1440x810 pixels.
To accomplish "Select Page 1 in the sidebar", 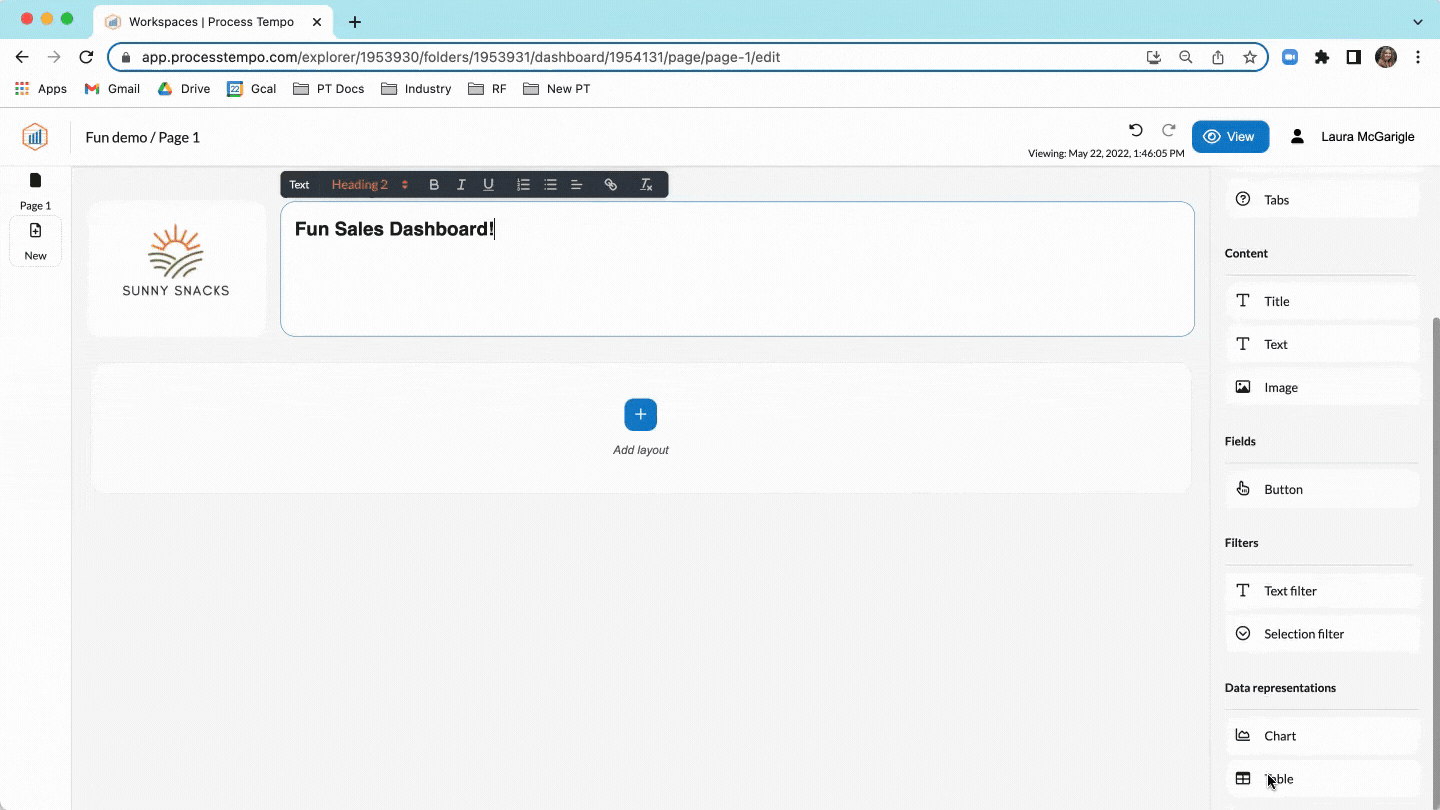I will coord(35,191).
